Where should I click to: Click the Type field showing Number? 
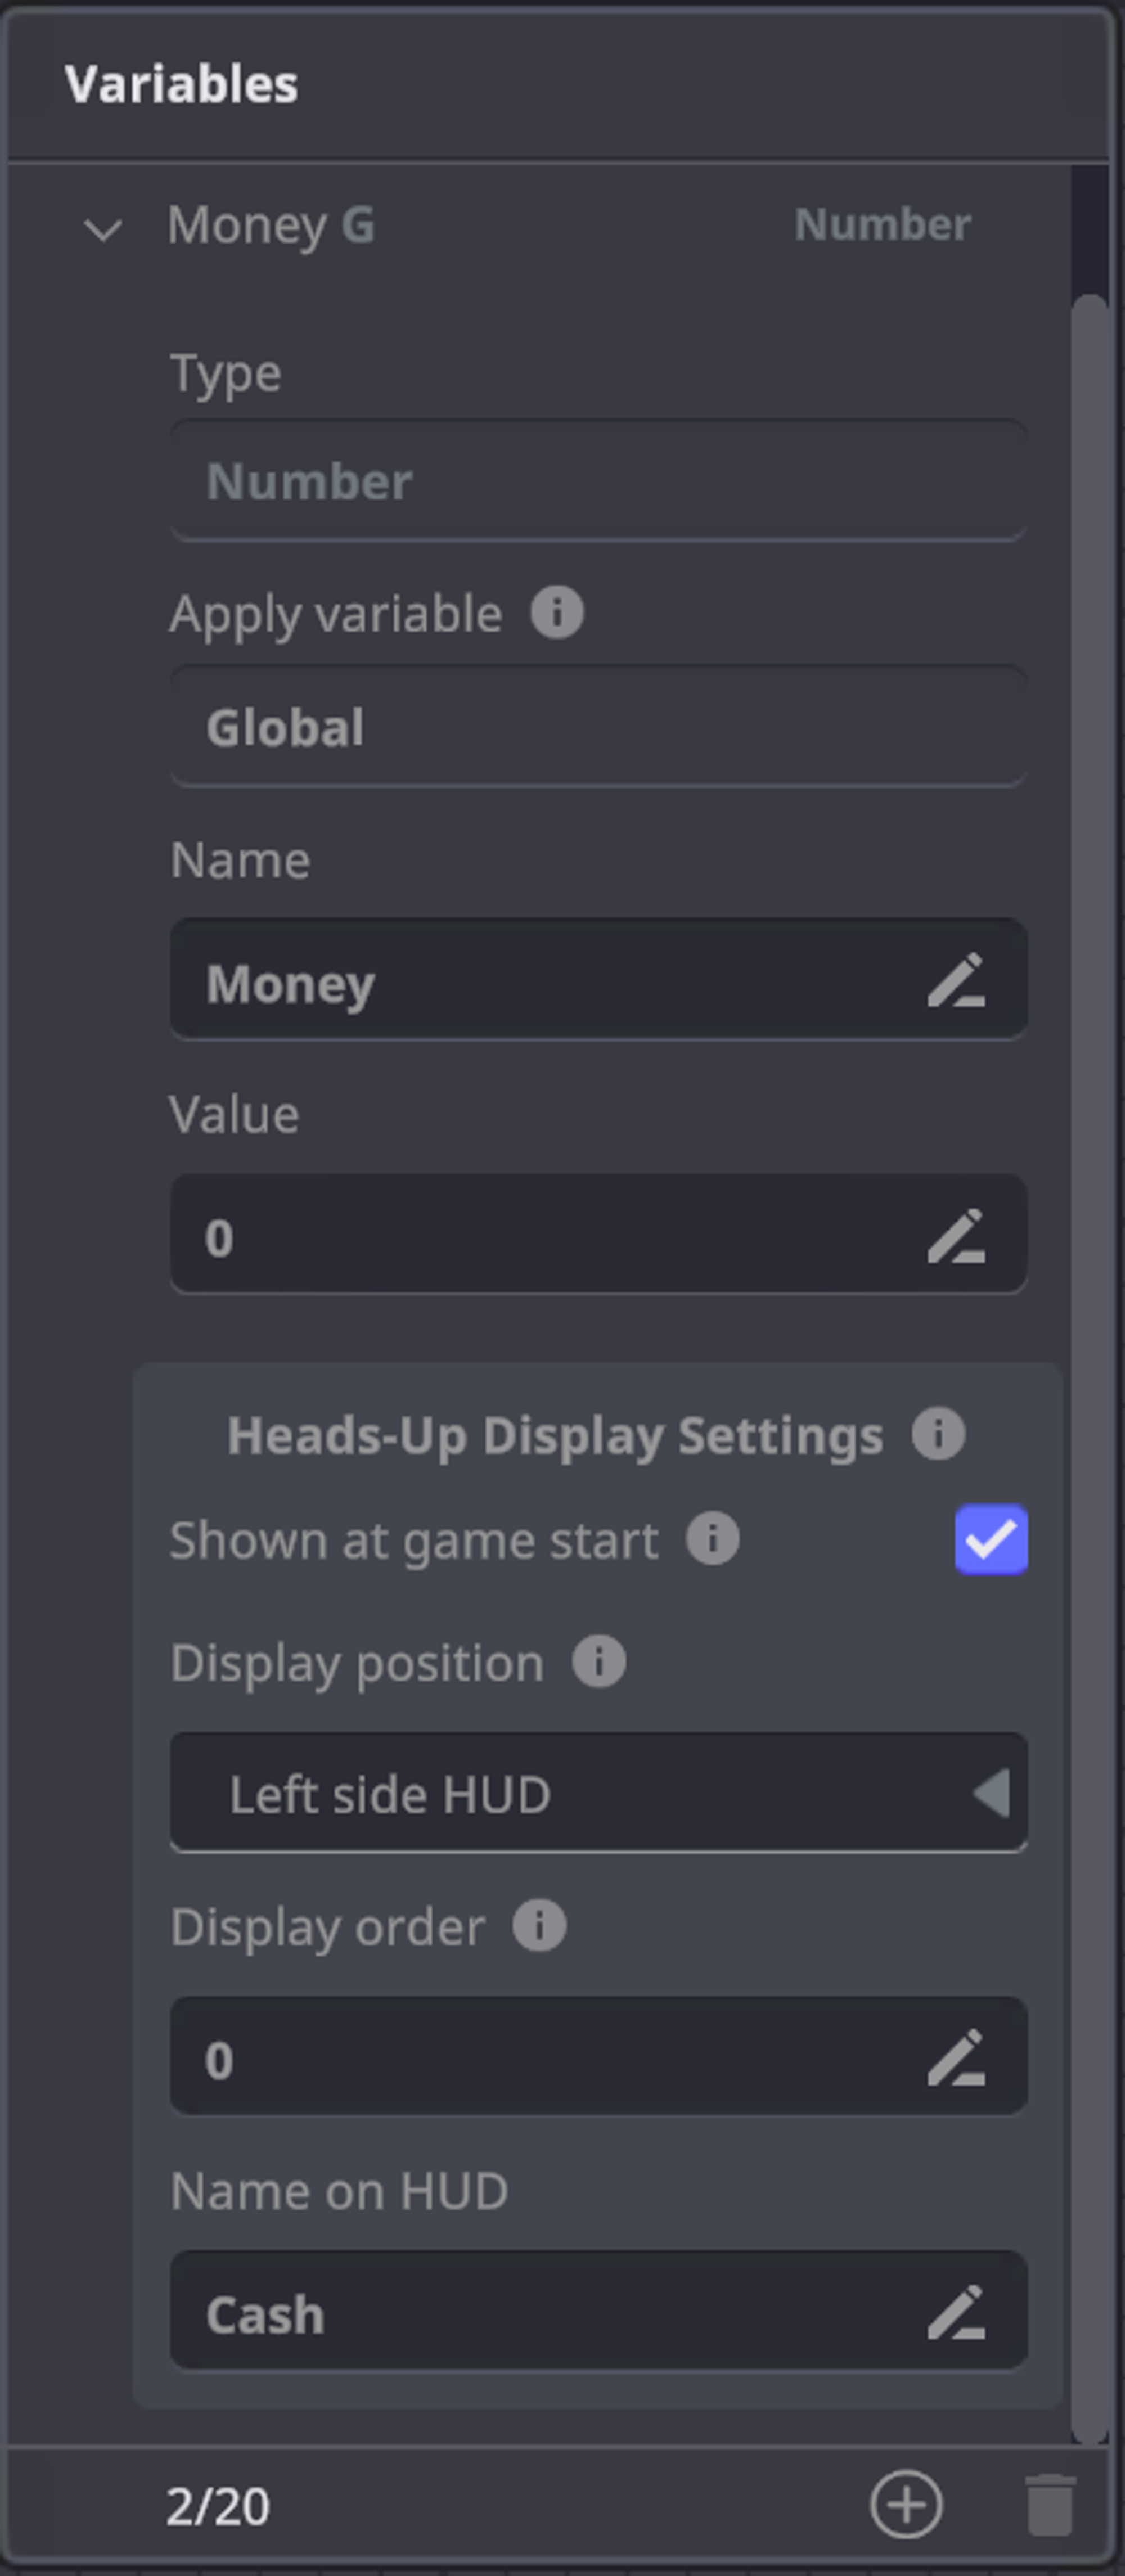coord(598,481)
